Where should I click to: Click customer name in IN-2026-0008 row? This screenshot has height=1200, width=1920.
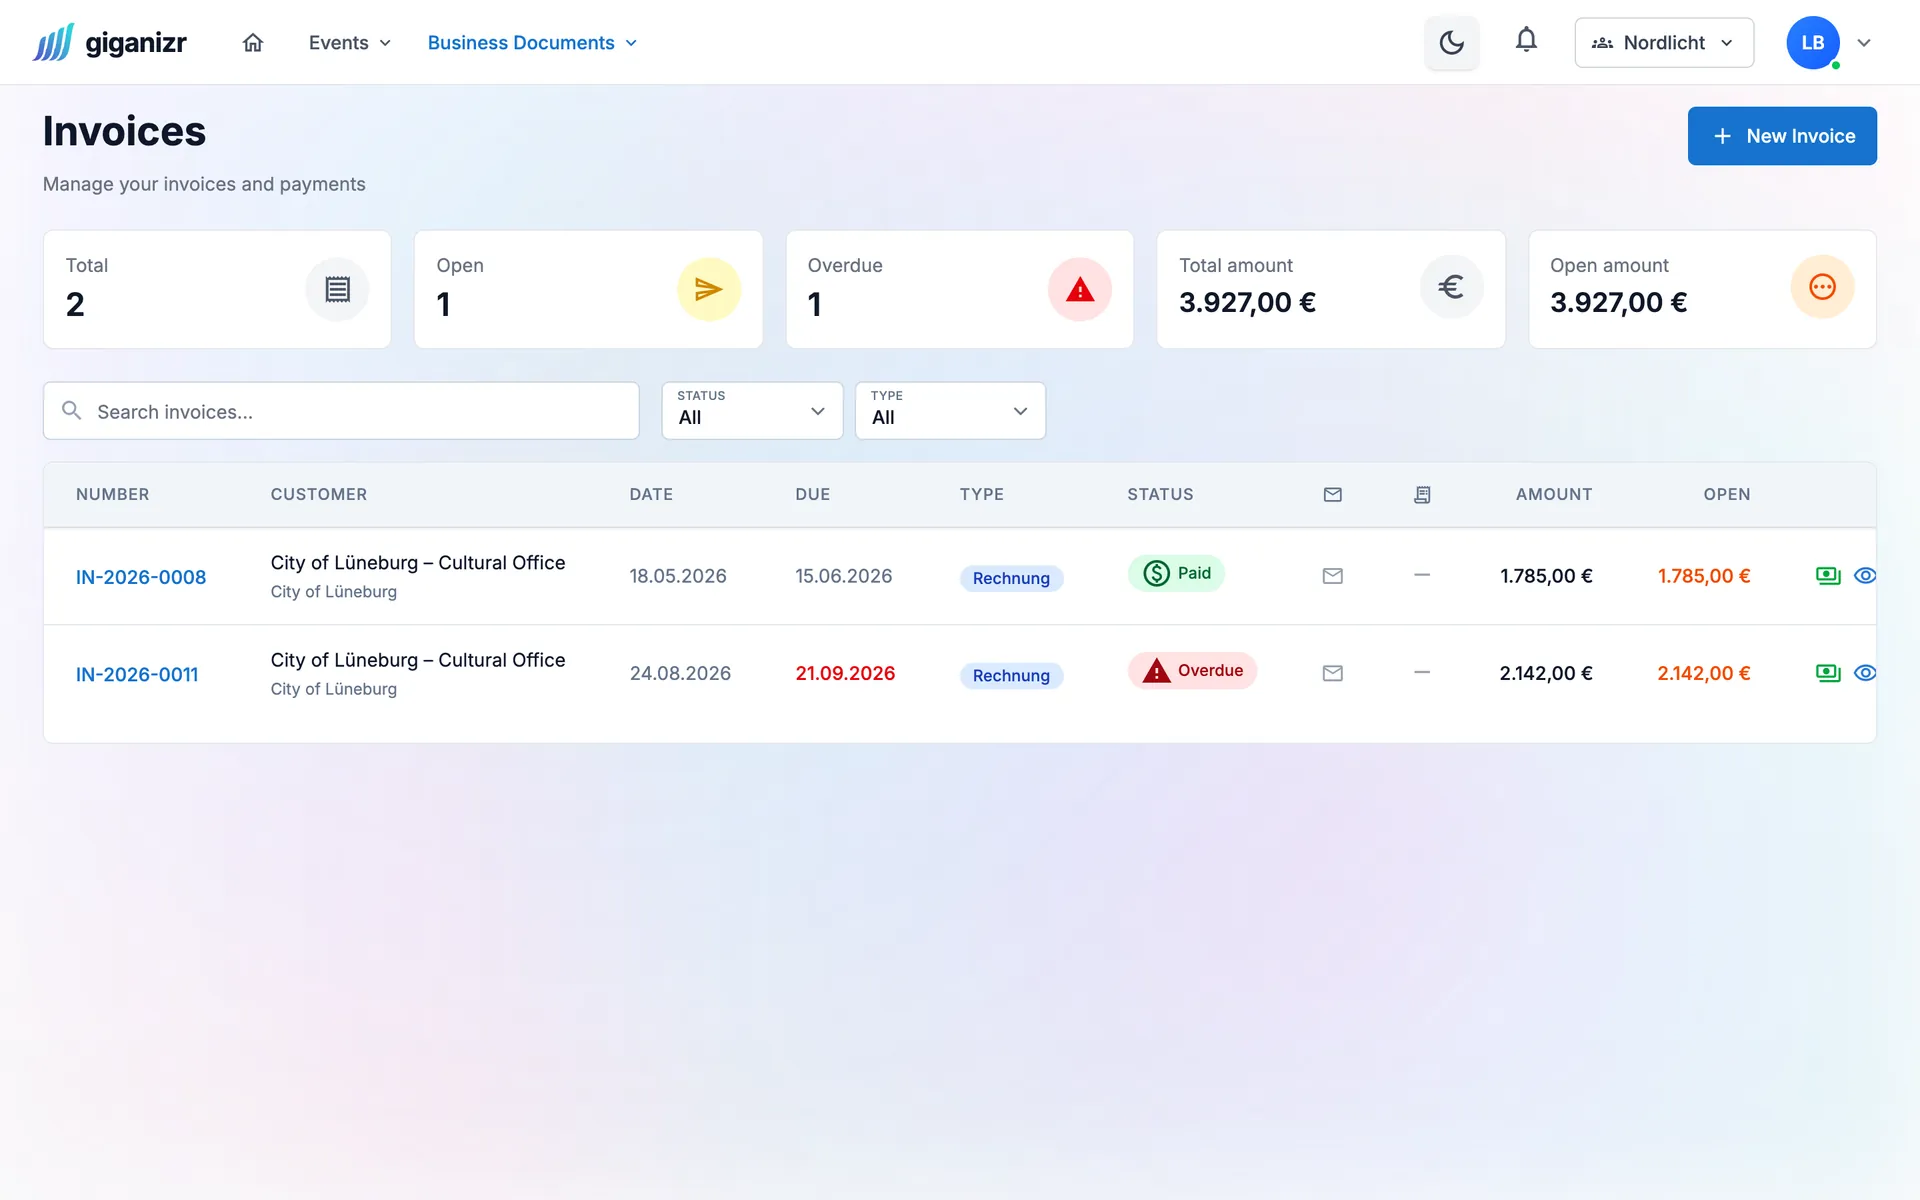[x=418, y=563]
